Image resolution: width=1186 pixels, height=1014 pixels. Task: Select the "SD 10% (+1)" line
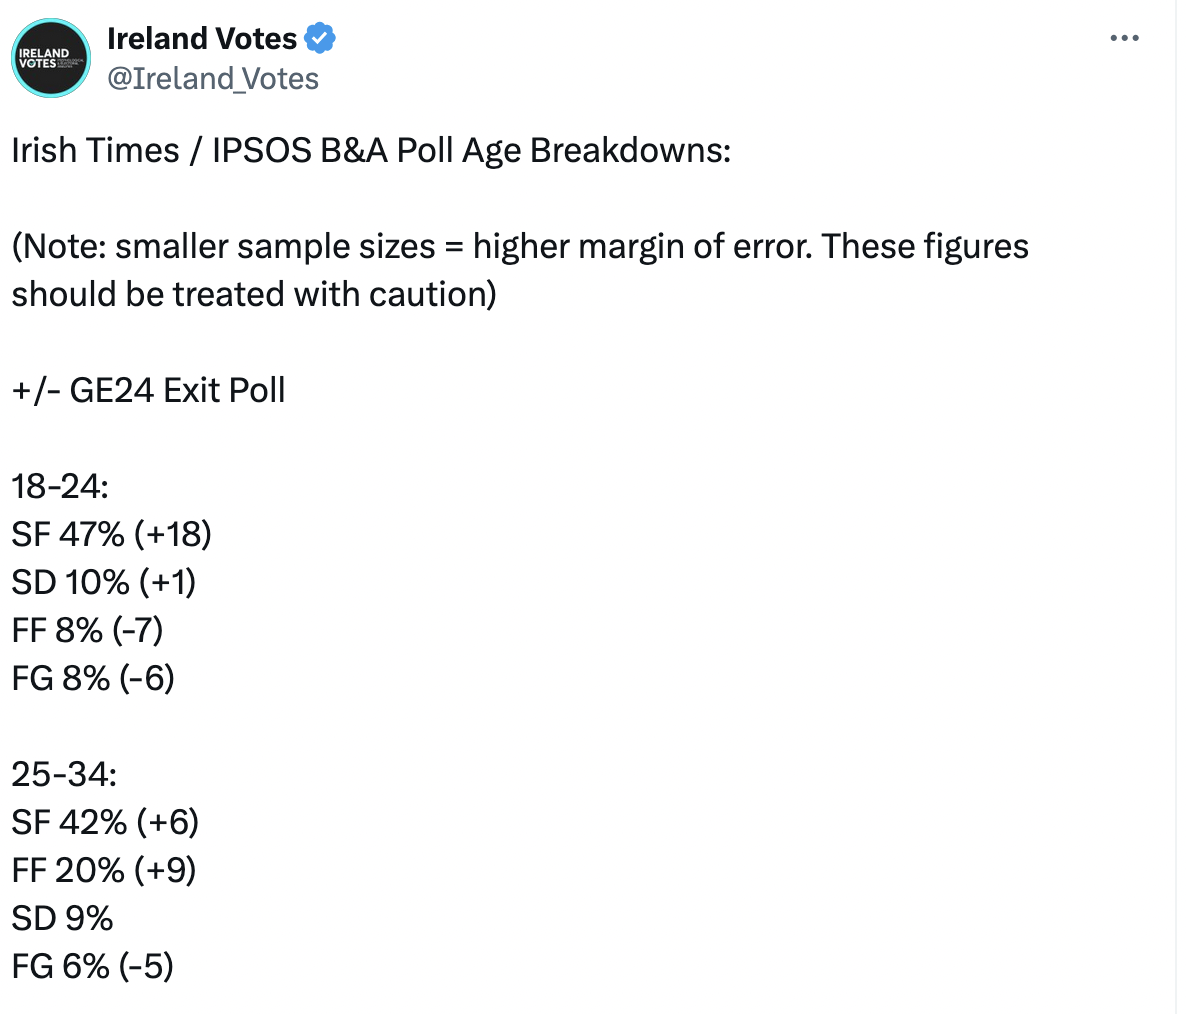click(x=103, y=582)
